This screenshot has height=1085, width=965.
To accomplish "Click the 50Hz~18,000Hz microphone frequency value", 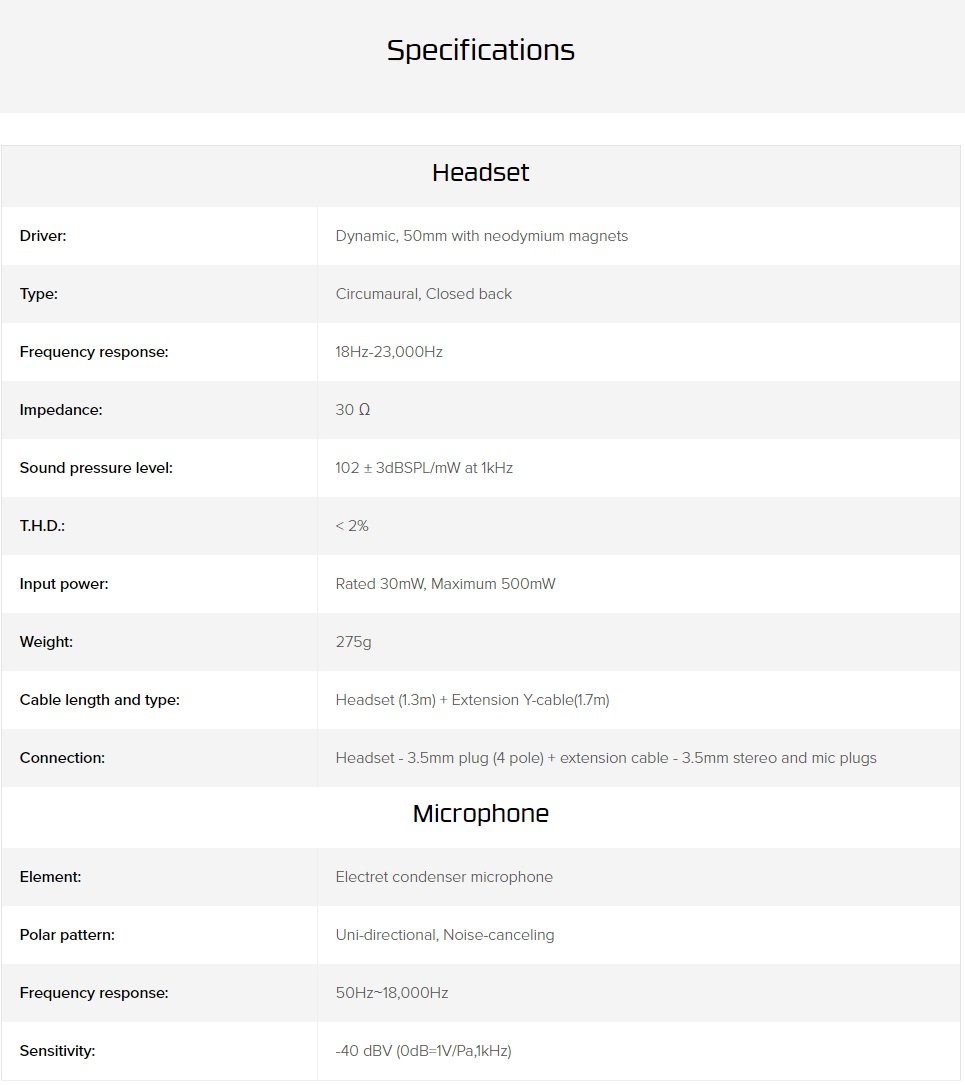I will coord(392,993).
